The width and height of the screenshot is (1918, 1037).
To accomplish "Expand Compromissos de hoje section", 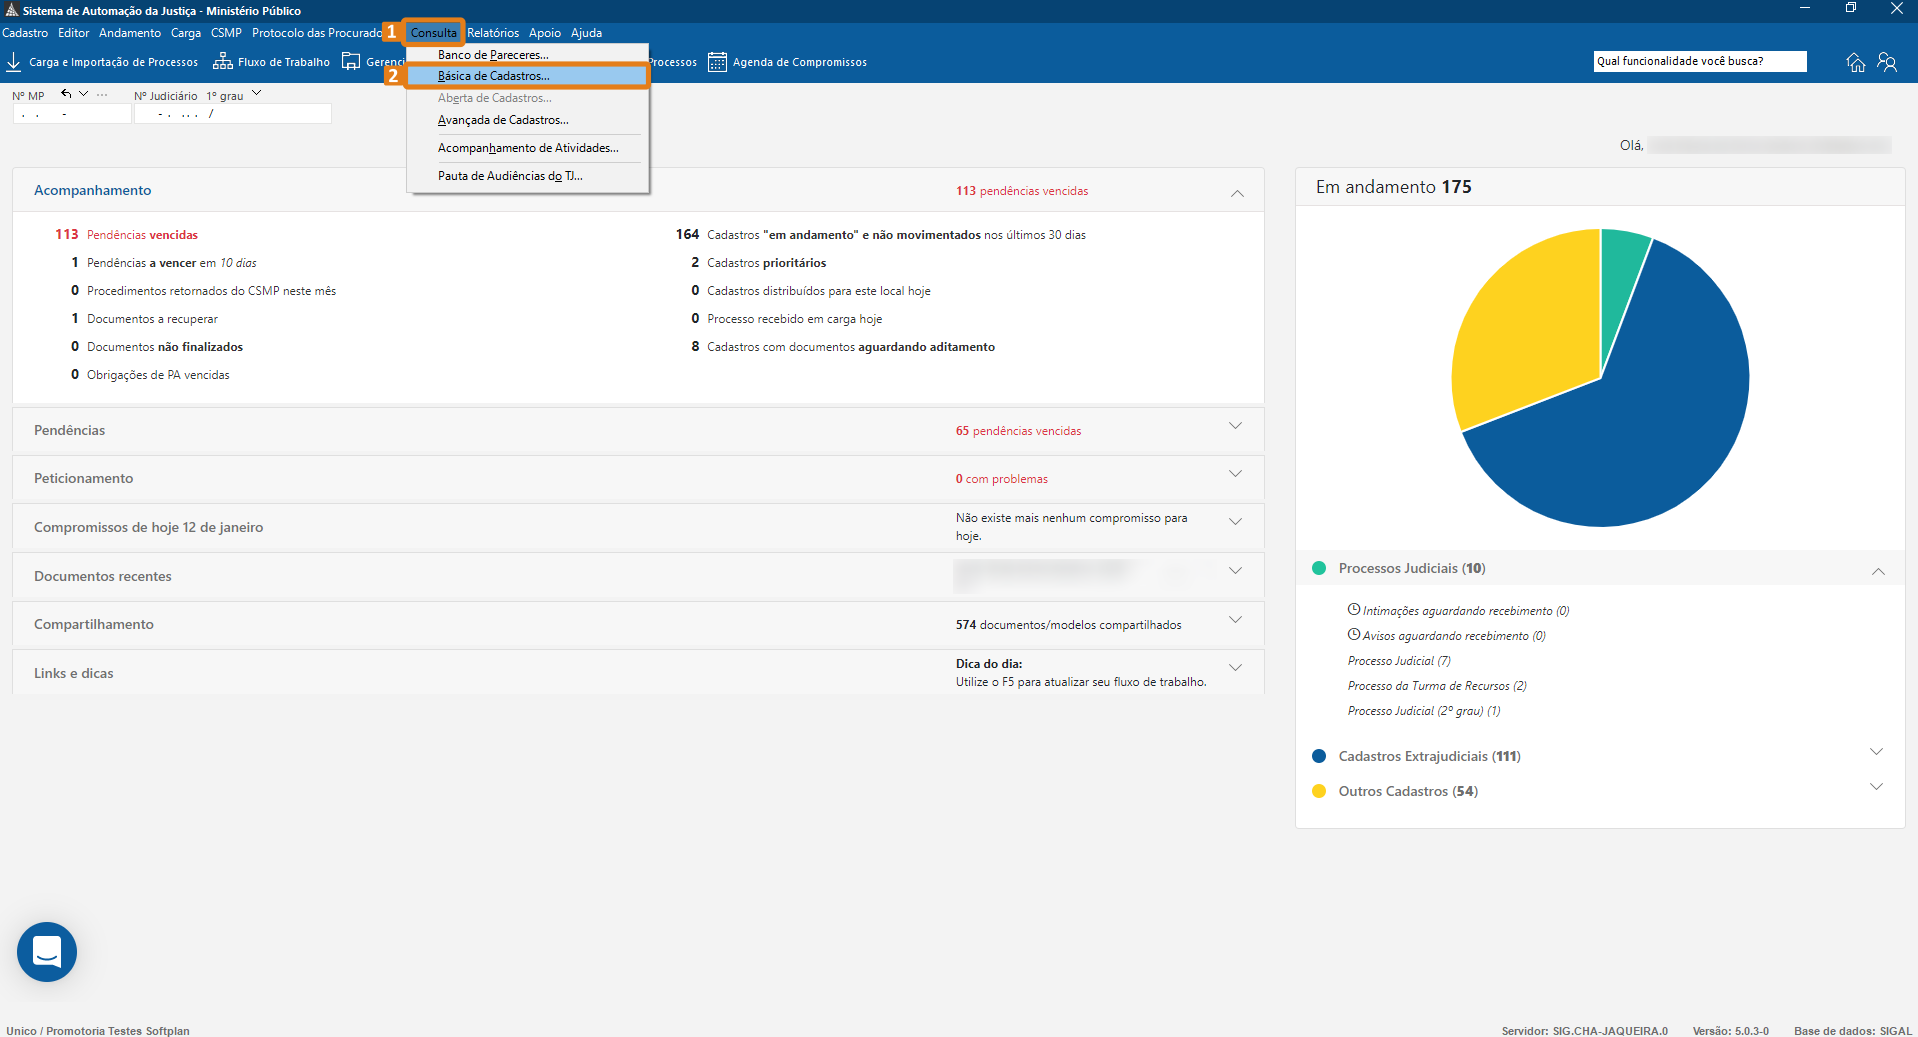I will click(x=1236, y=522).
